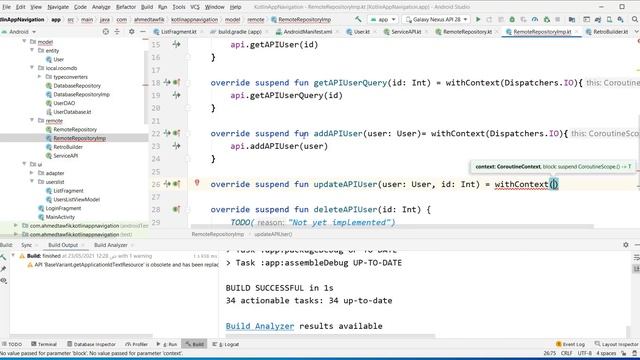This screenshot has height=360, width=640.
Task: Click the eye filter icon in Build panel
Action: coord(3,280)
